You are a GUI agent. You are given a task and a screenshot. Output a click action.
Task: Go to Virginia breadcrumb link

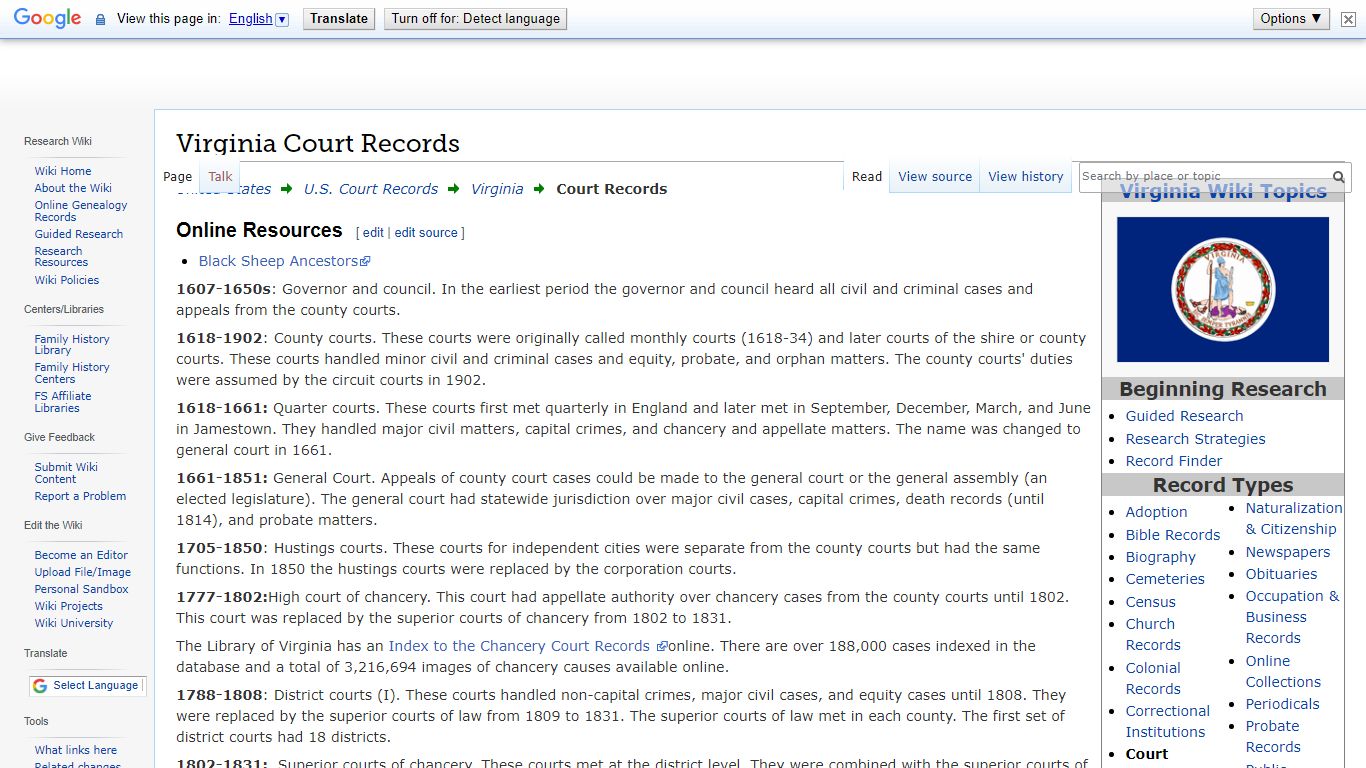[x=497, y=189]
